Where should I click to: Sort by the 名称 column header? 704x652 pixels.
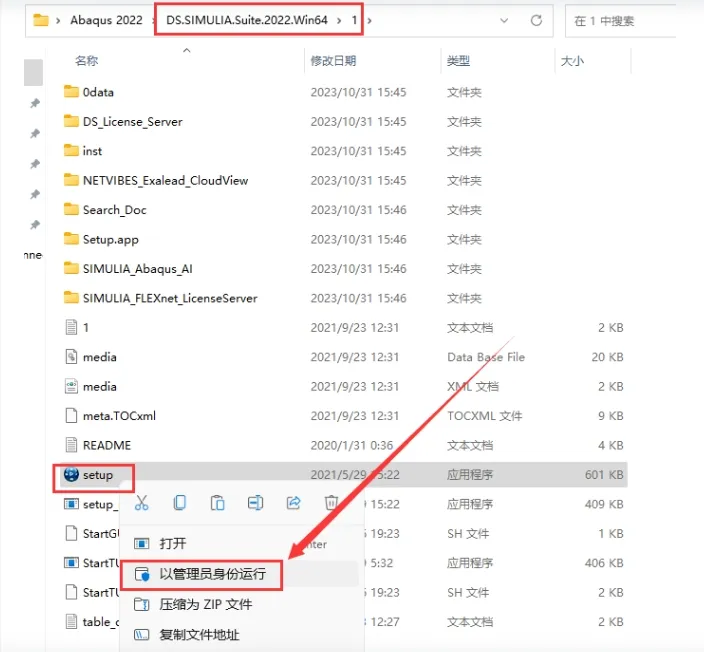pos(87,61)
